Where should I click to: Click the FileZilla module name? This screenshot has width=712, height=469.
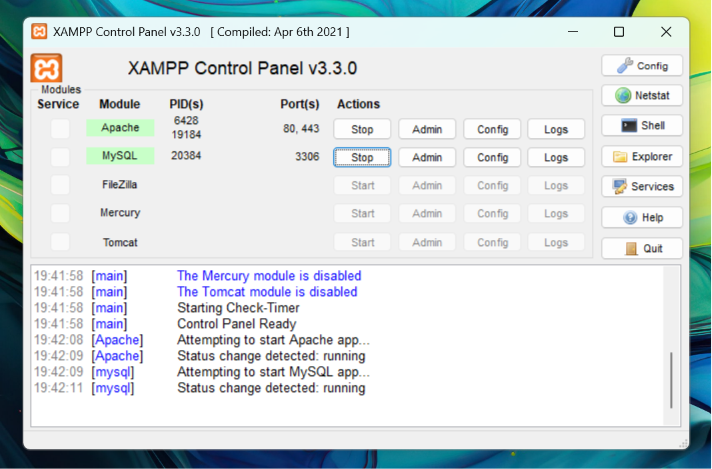[119, 185]
